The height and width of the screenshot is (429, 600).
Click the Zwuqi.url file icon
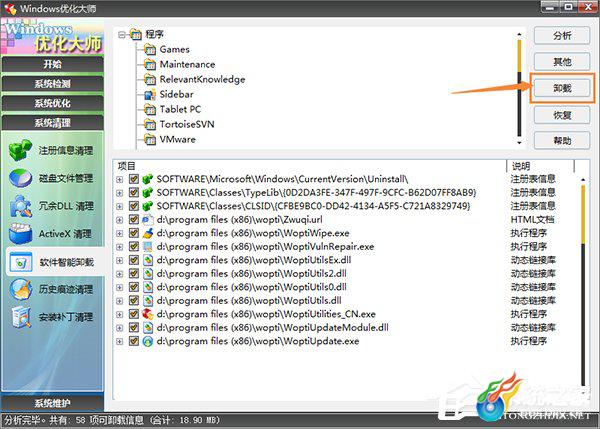(148, 220)
